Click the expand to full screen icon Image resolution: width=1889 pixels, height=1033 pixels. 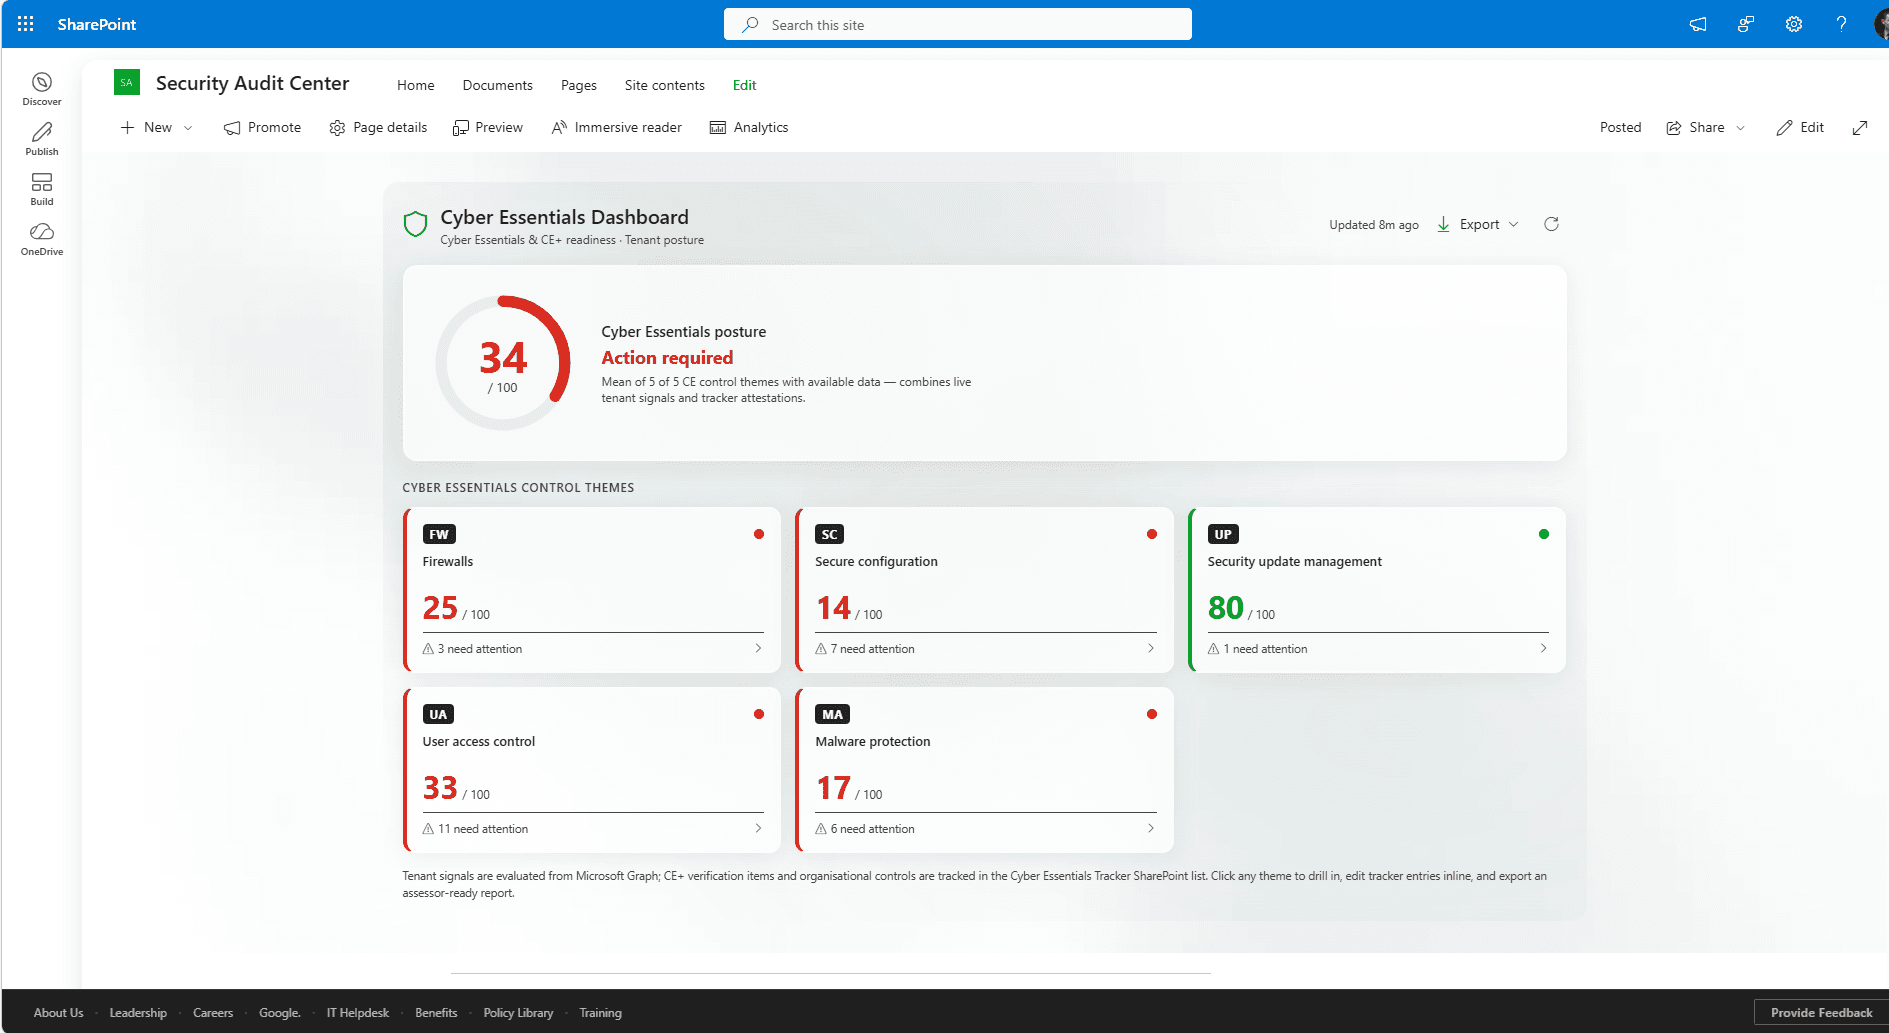pyautogui.click(x=1860, y=127)
